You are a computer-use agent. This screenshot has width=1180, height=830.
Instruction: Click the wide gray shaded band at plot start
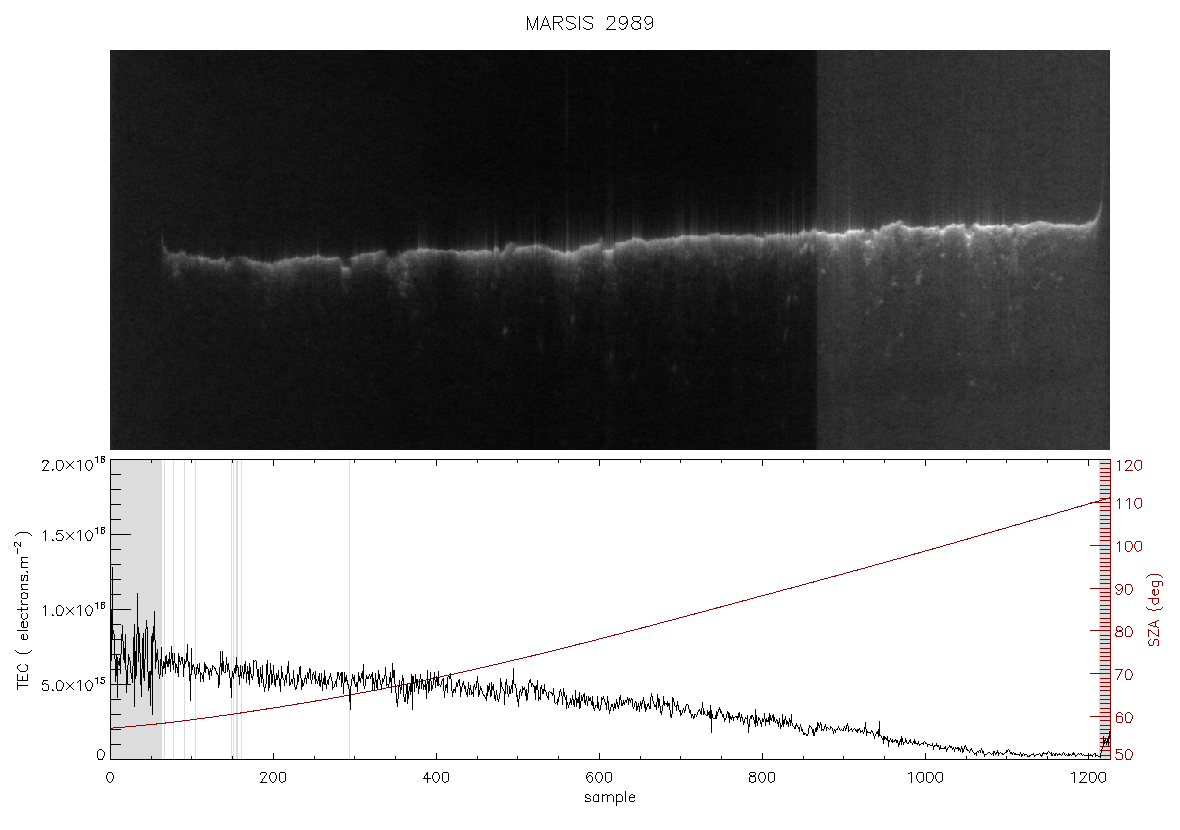click(x=136, y=609)
